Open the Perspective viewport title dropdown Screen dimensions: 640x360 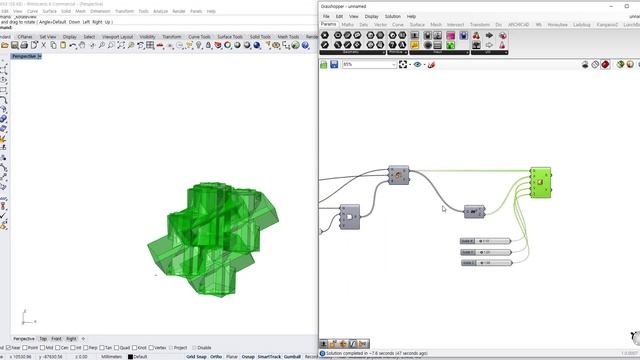click(x=40, y=56)
